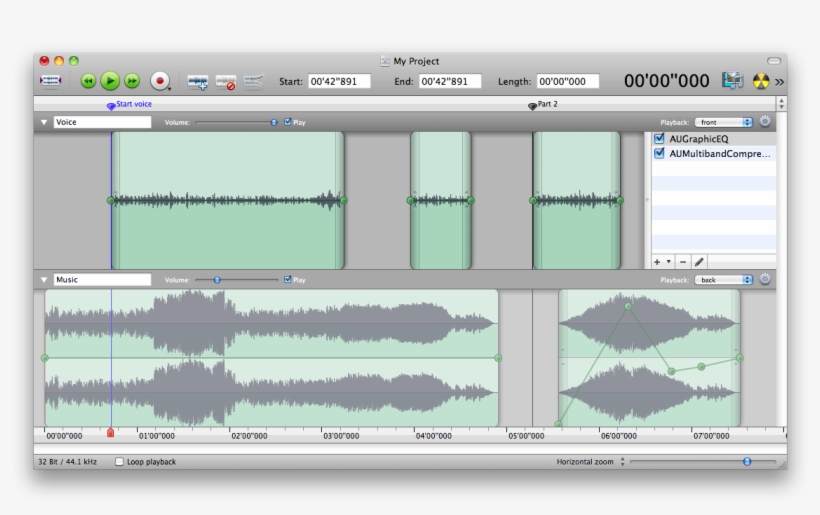Adjust the Voice track volume slider knob
The image size is (820, 515).
point(274,122)
